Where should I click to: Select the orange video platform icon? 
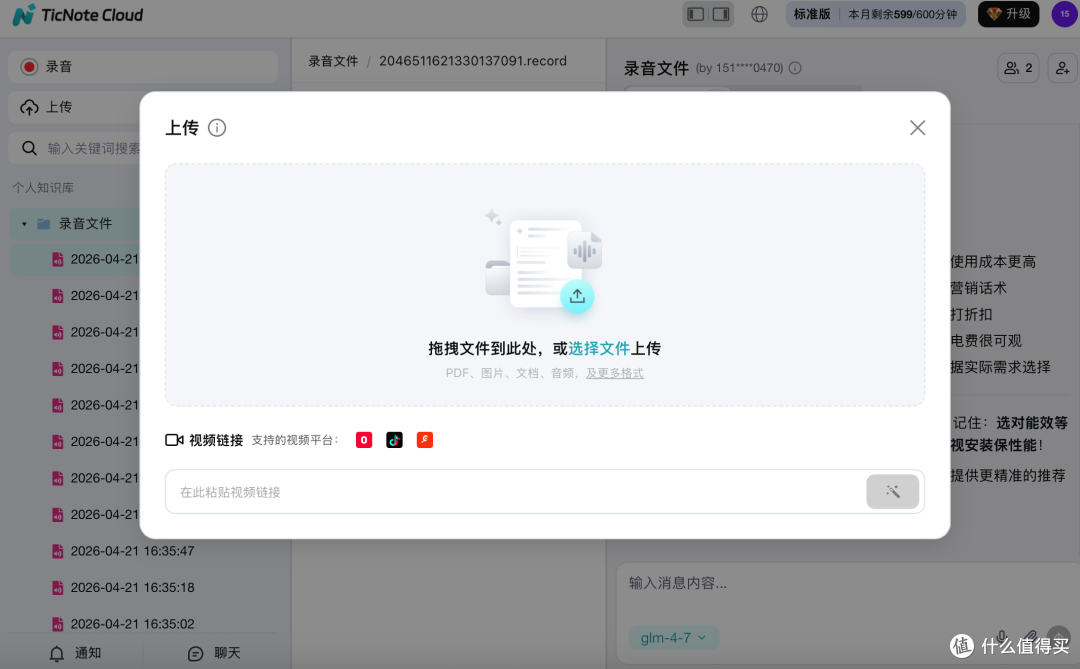click(425, 440)
